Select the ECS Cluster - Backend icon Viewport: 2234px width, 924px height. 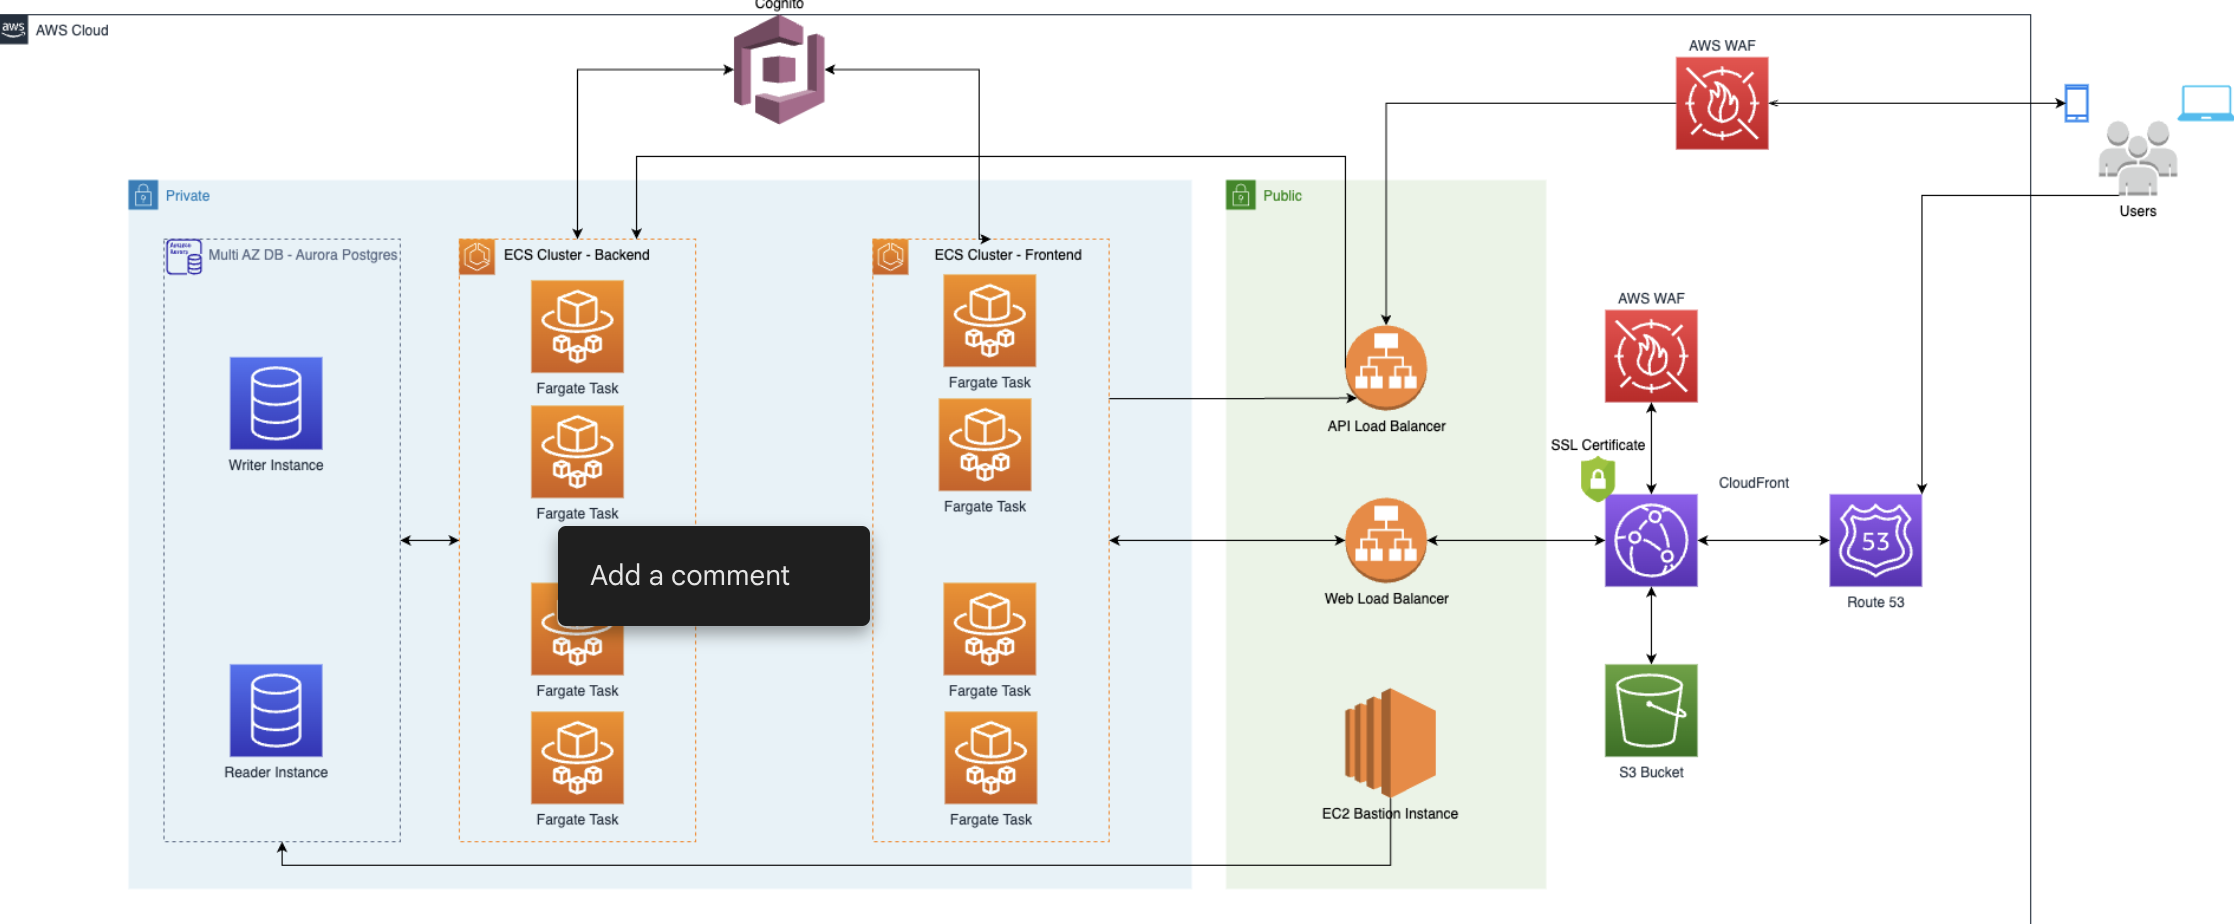coord(477,257)
